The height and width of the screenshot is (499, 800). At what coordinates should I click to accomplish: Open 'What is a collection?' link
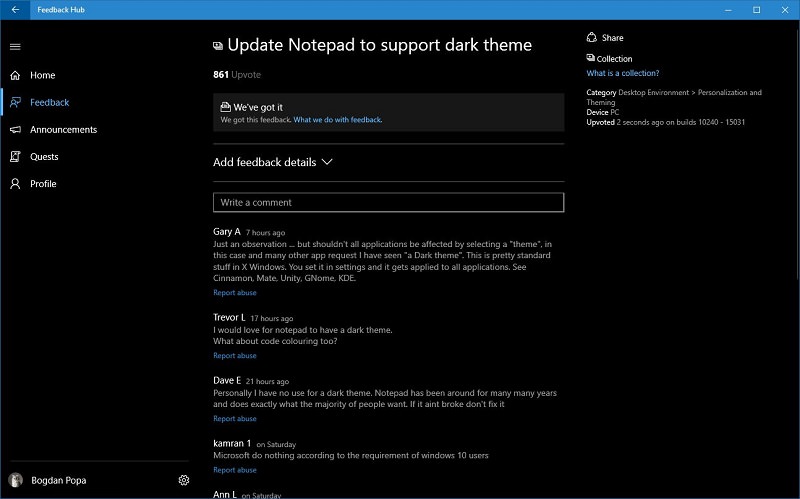[x=622, y=73]
